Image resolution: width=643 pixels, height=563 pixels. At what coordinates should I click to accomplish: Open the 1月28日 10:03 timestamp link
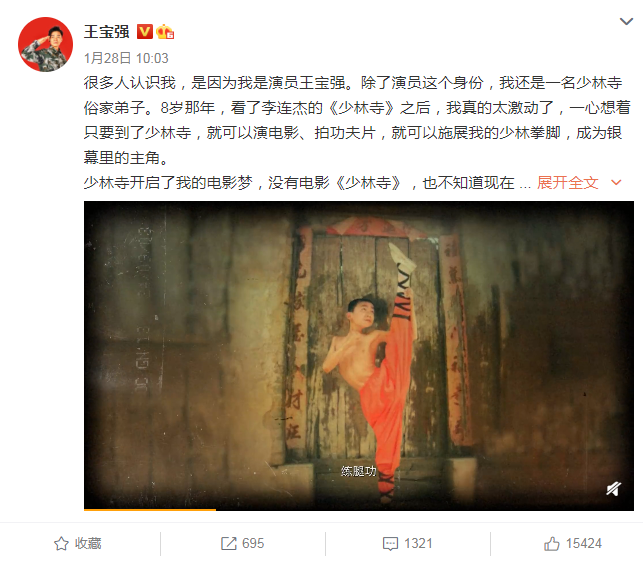(126, 58)
